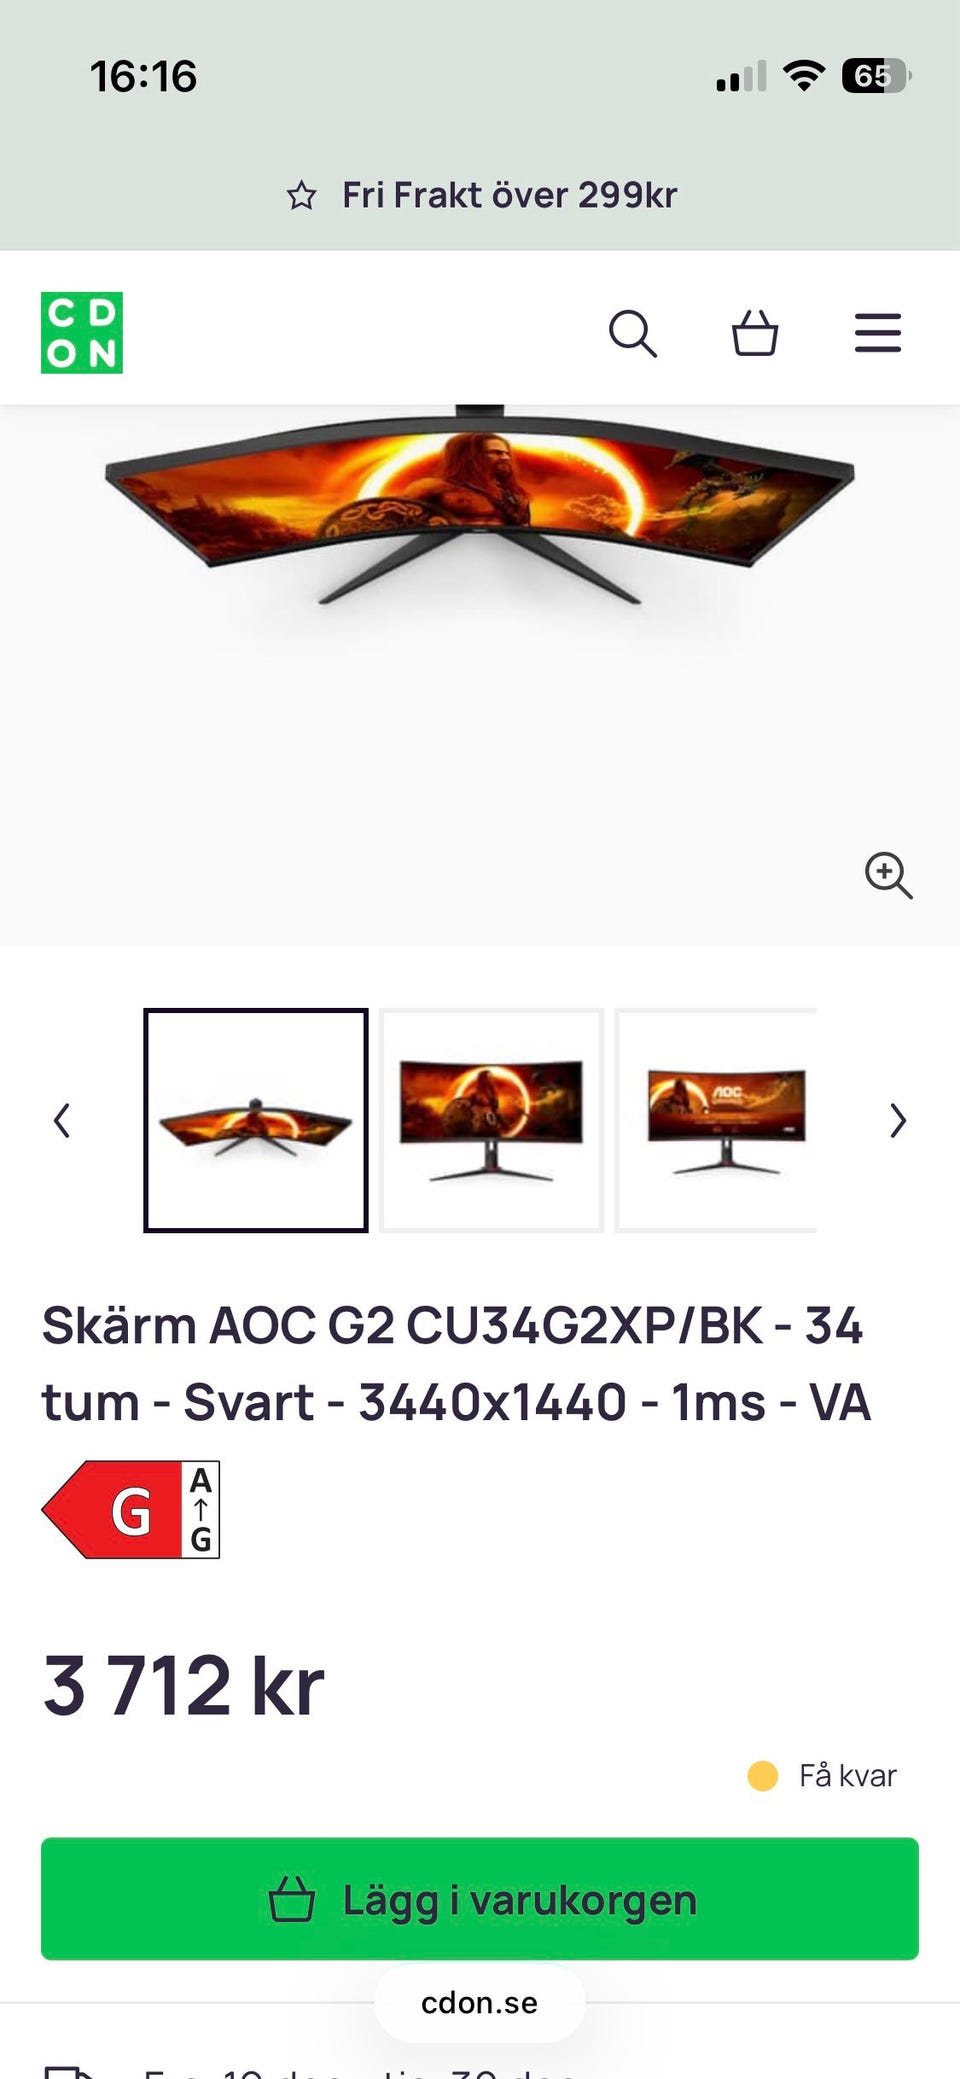Tap the Få kvar stock indicator
The height and width of the screenshot is (2079, 960).
coord(822,1775)
